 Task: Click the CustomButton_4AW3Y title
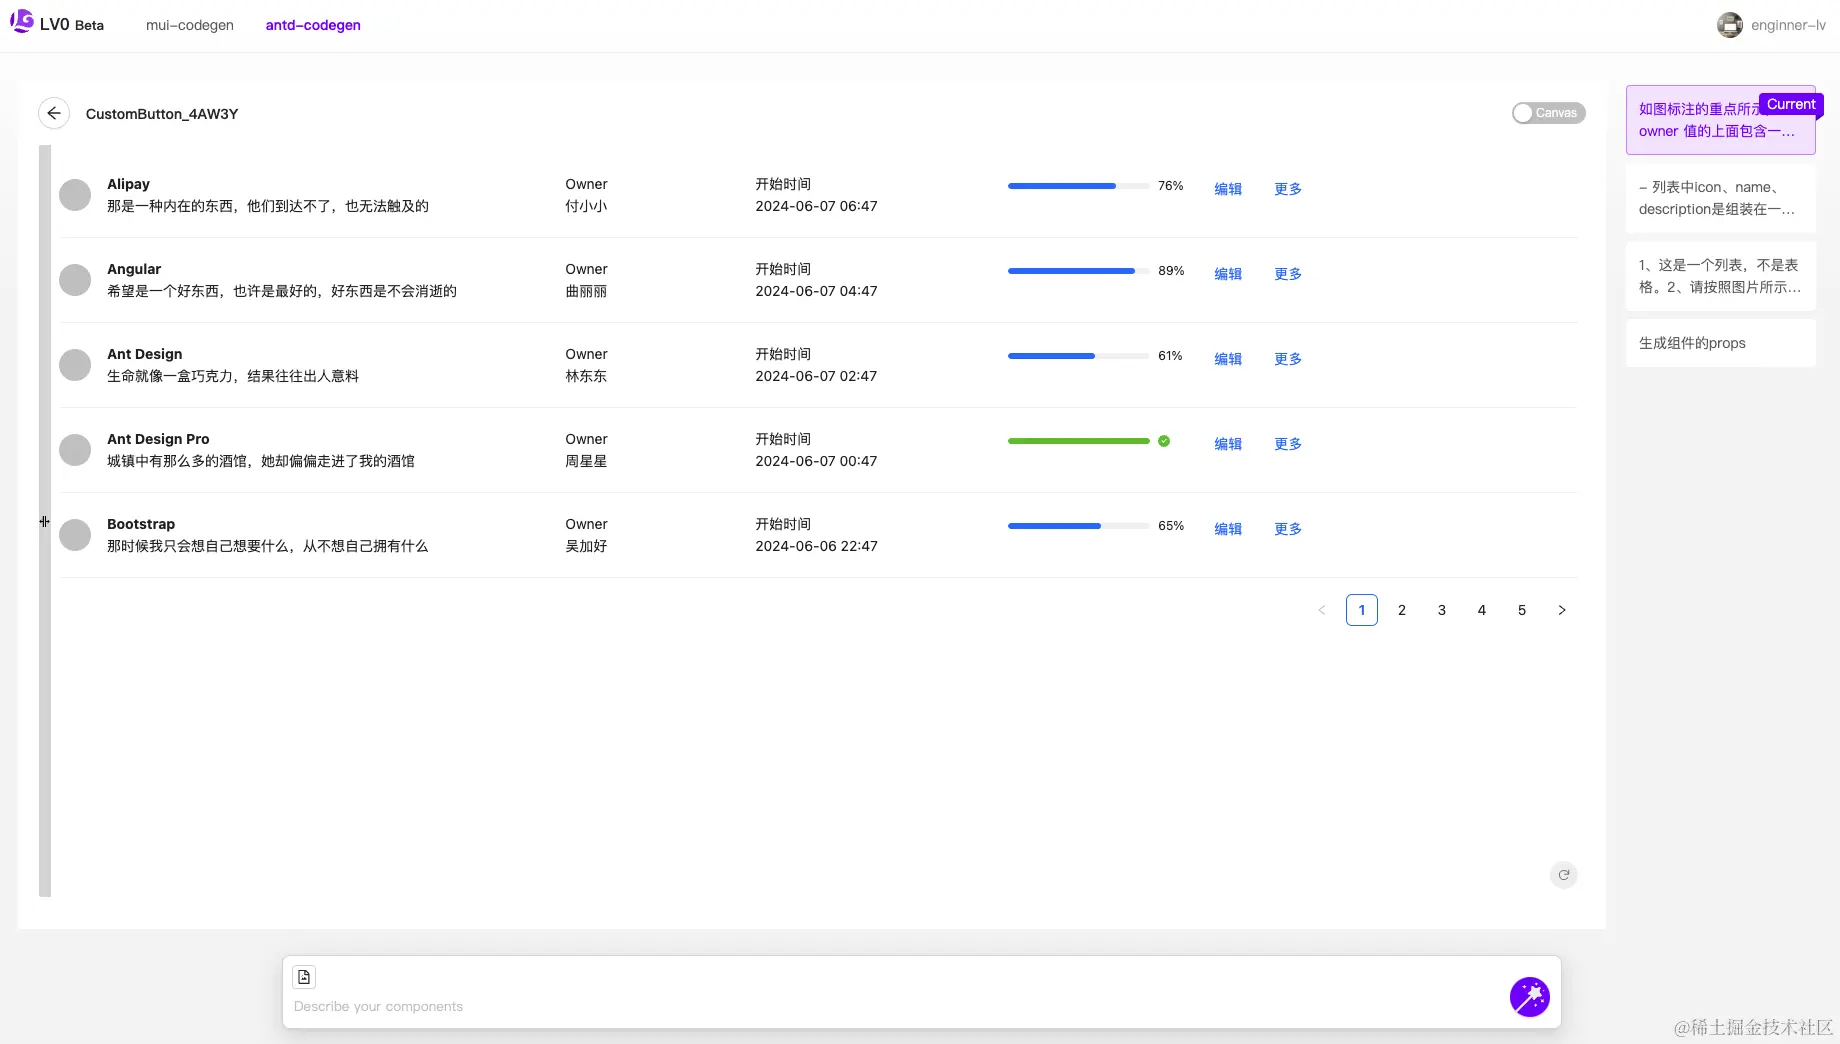[x=162, y=114]
